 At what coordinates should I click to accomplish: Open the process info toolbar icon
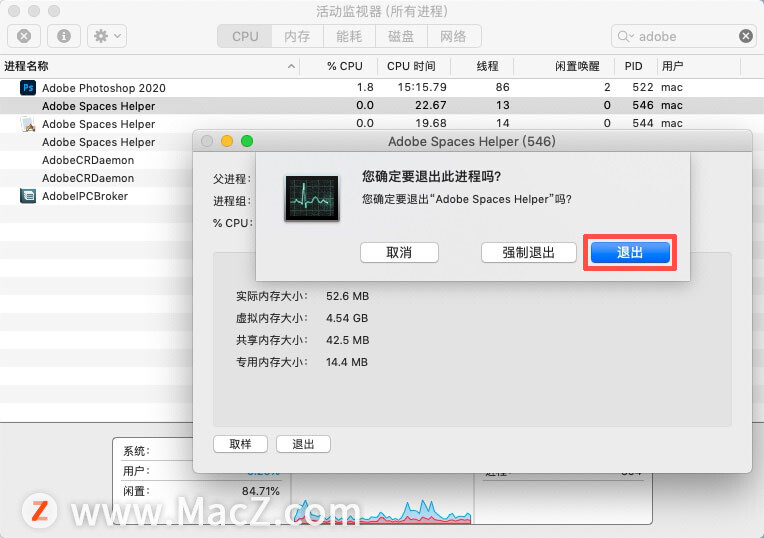pos(64,36)
